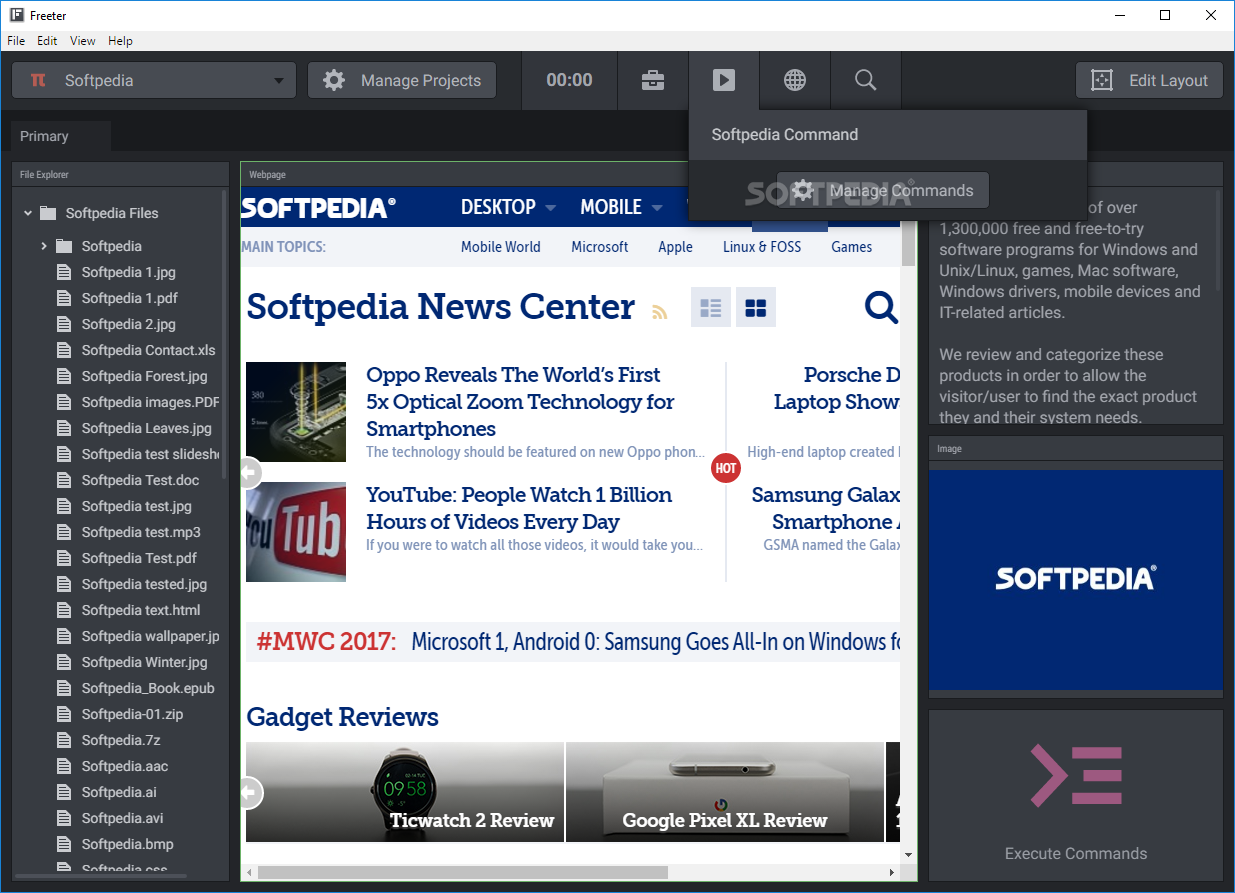Click file icon next to Softpedia.avi
Image resolution: width=1235 pixels, height=893 pixels.
click(x=64, y=818)
